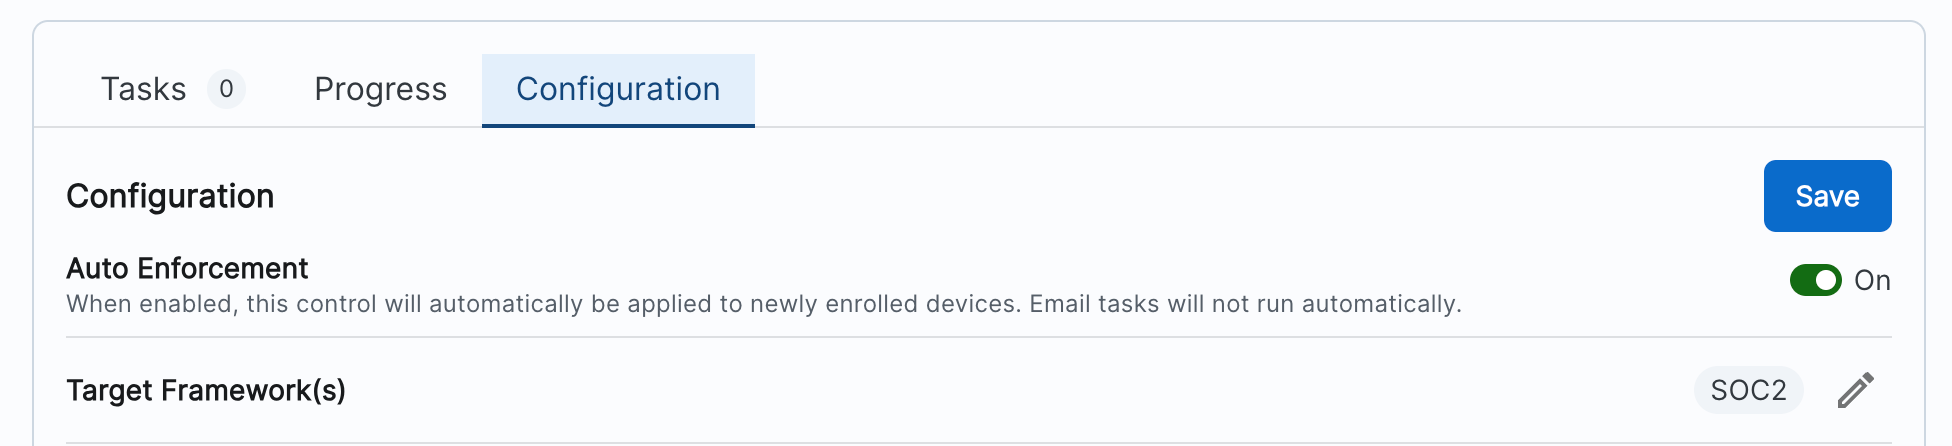
Task: Select the Configuration tab
Action: pos(618,89)
